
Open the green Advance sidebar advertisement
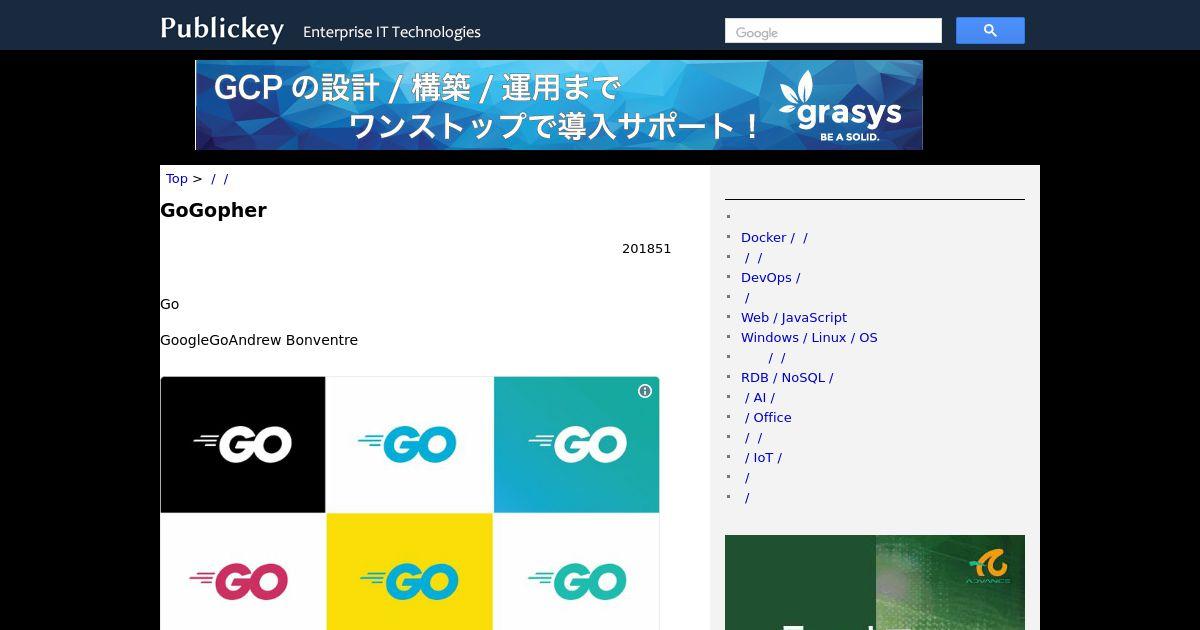pyautogui.click(x=875, y=582)
